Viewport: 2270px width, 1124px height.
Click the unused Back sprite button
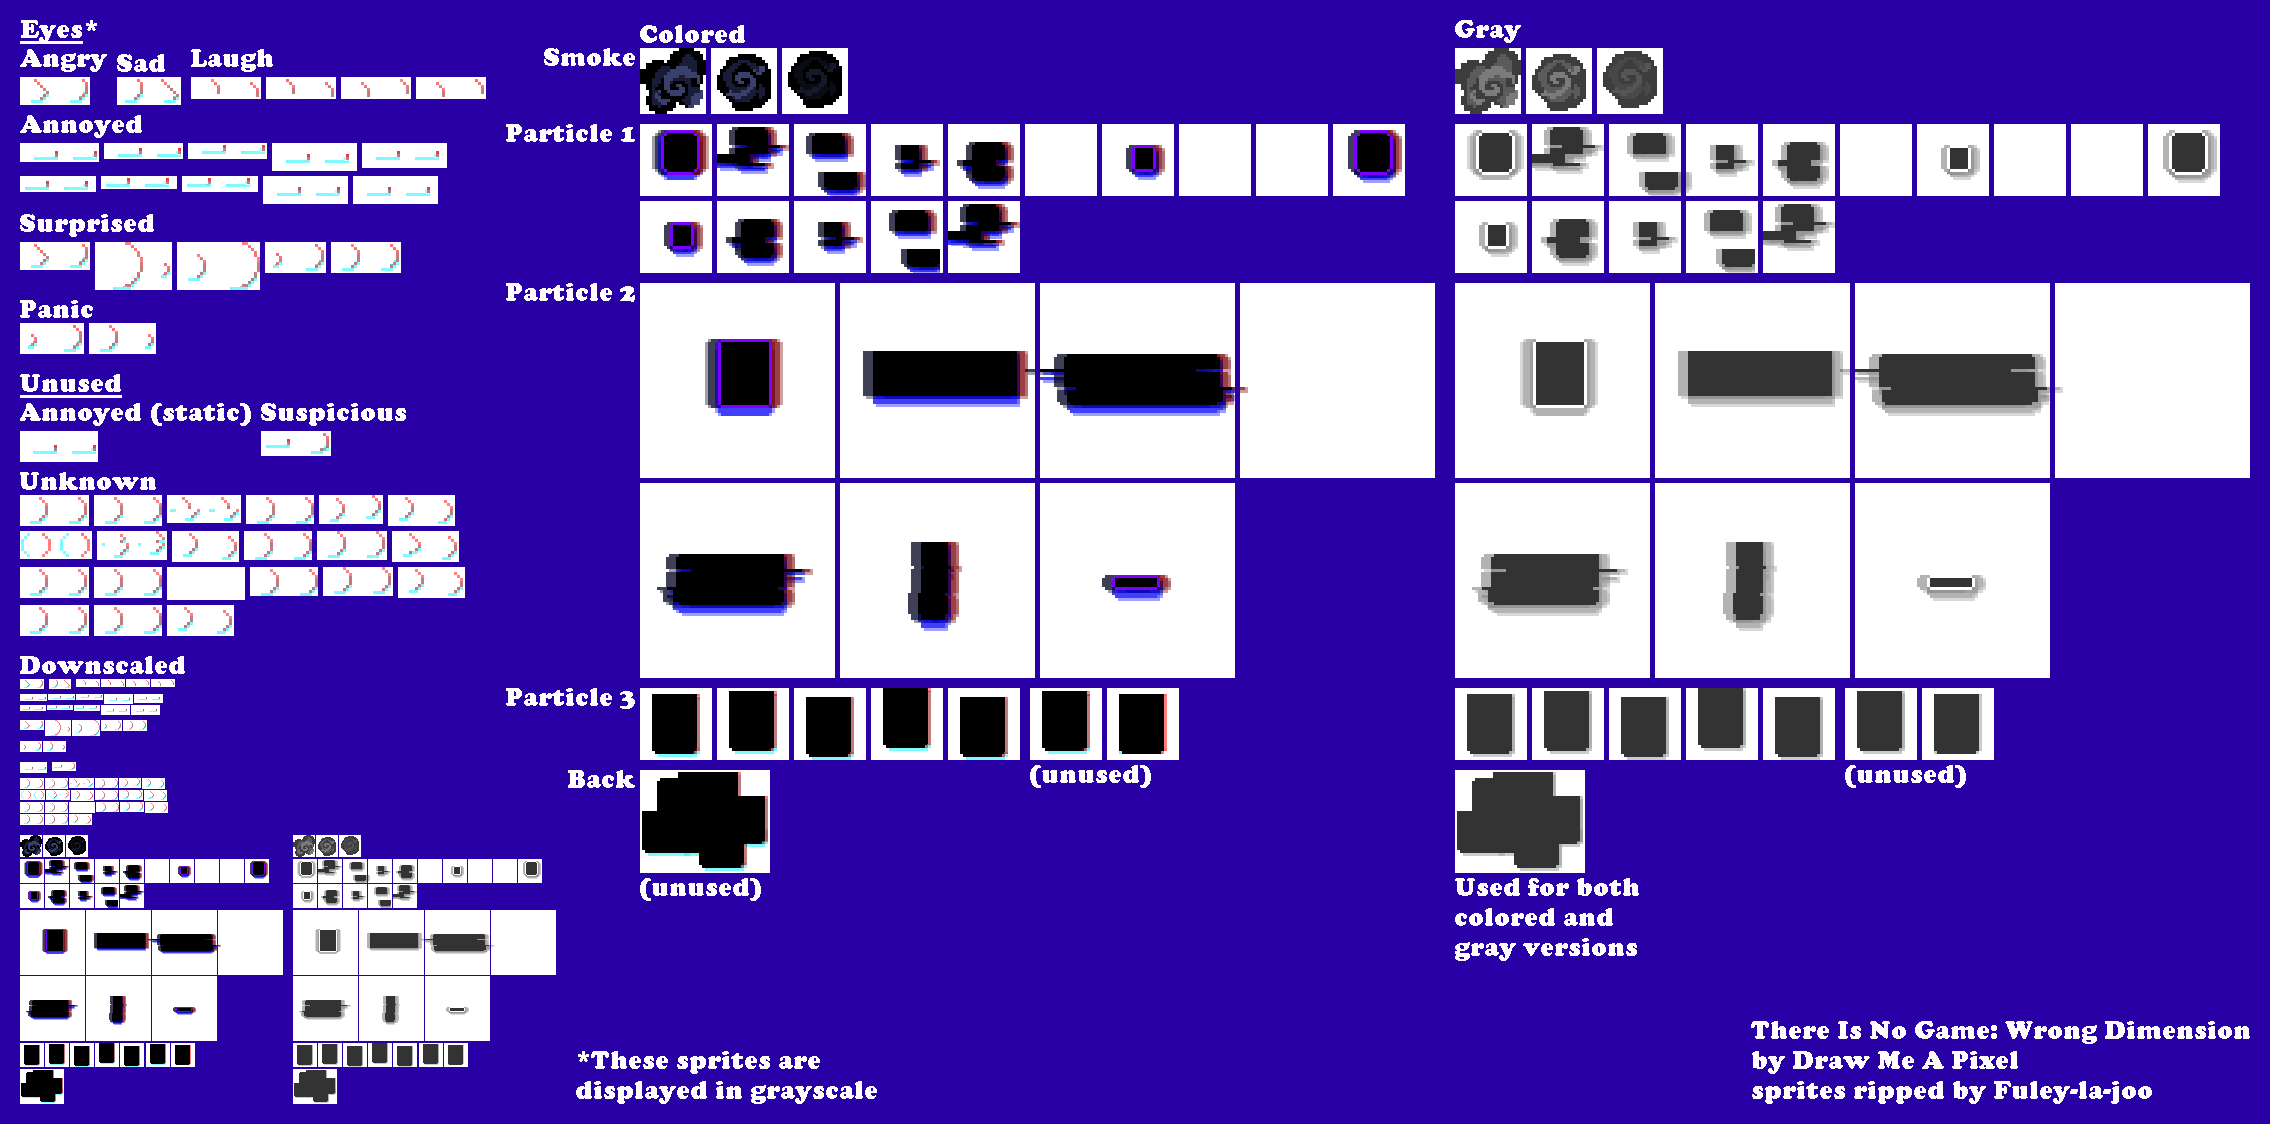click(x=693, y=833)
